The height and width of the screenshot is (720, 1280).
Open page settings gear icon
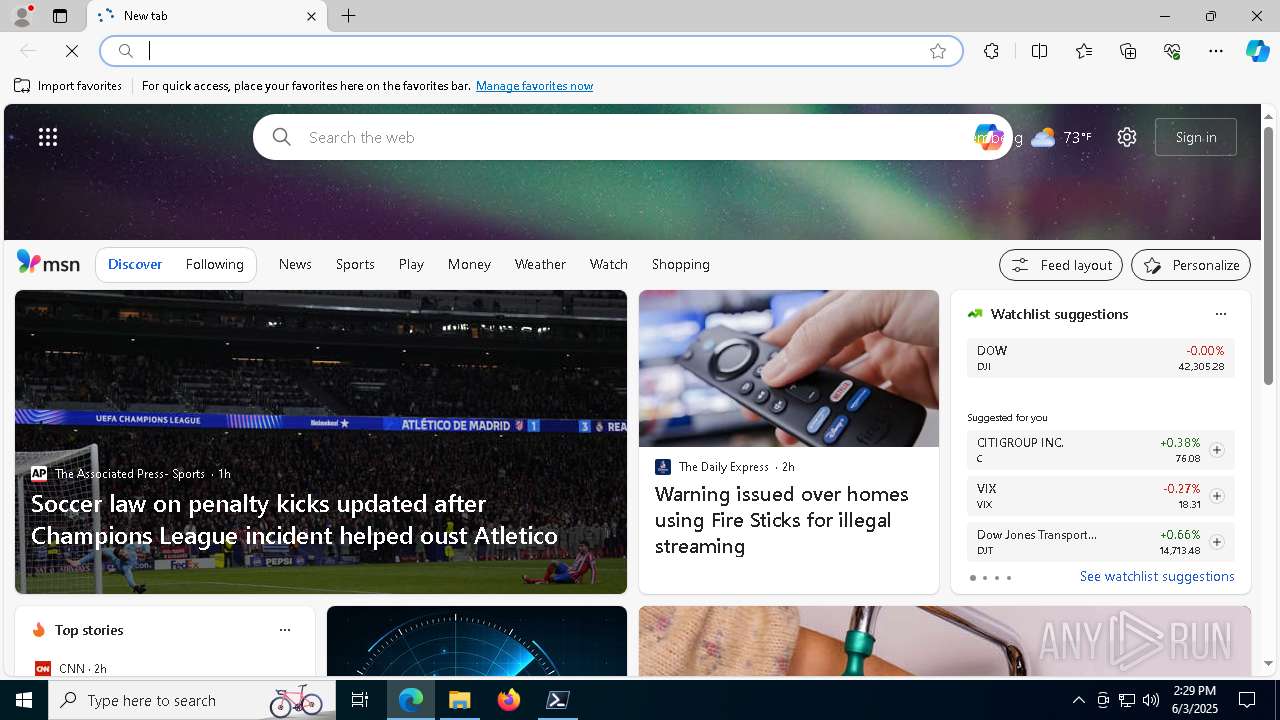1127,137
